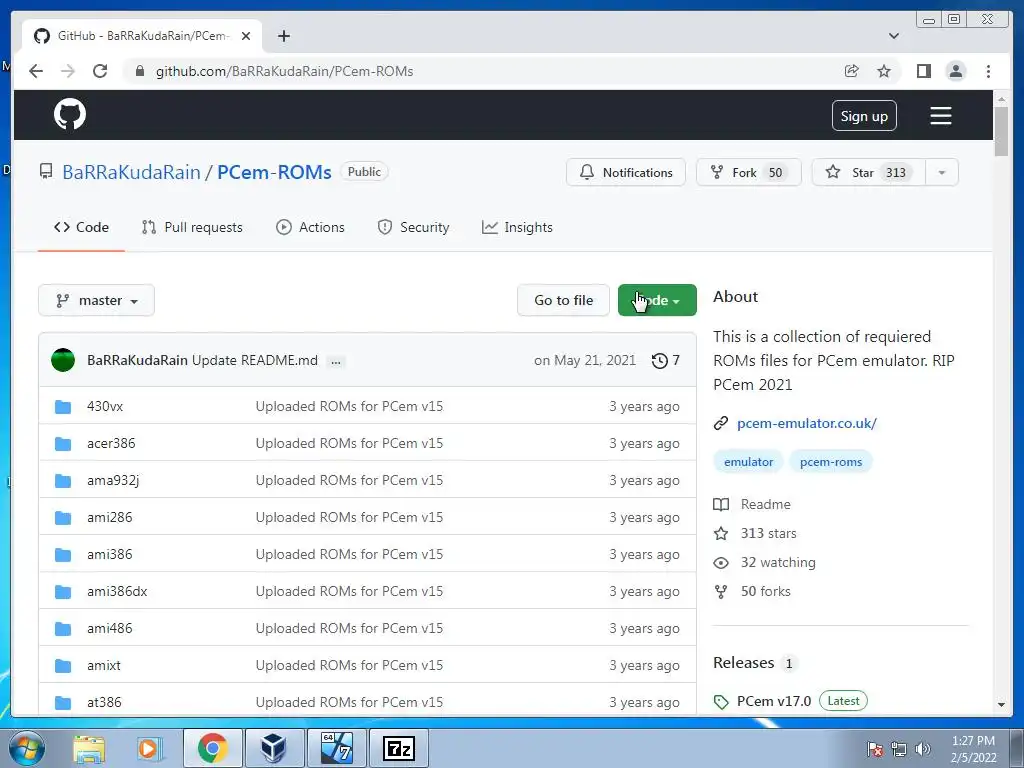Open the PCem v17.0 release
Screen dimensions: 1024x768
(x=774, y=701)
